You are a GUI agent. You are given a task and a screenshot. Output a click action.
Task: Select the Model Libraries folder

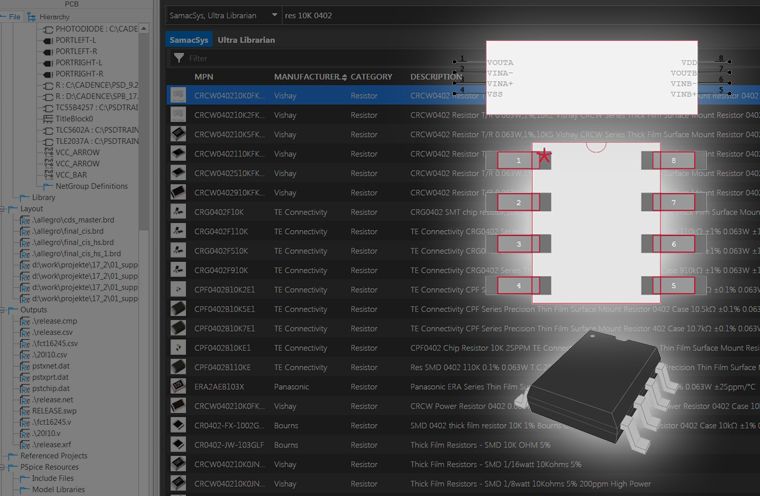(58, 490)
